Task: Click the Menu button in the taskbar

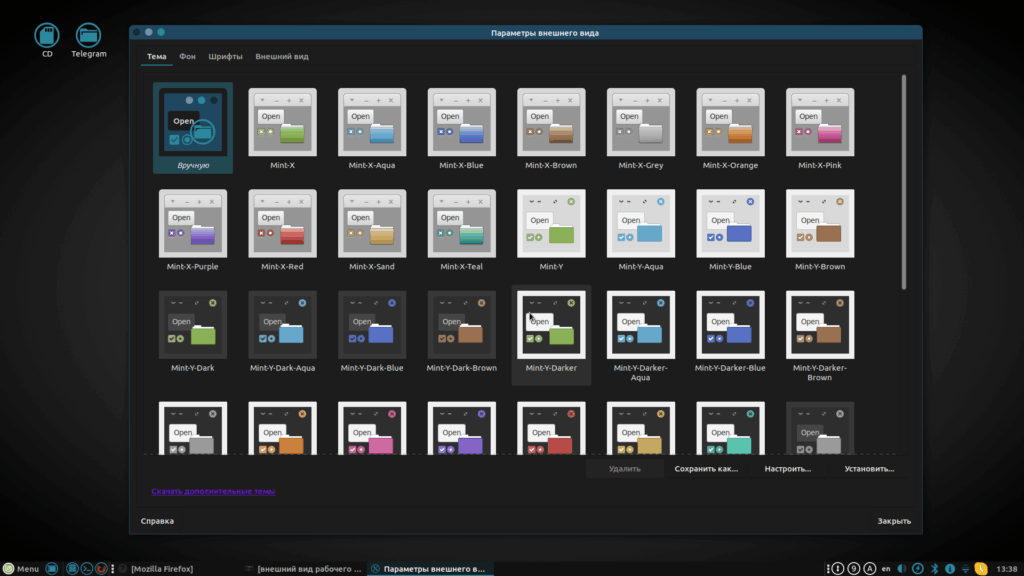Action: coord(21,568)
